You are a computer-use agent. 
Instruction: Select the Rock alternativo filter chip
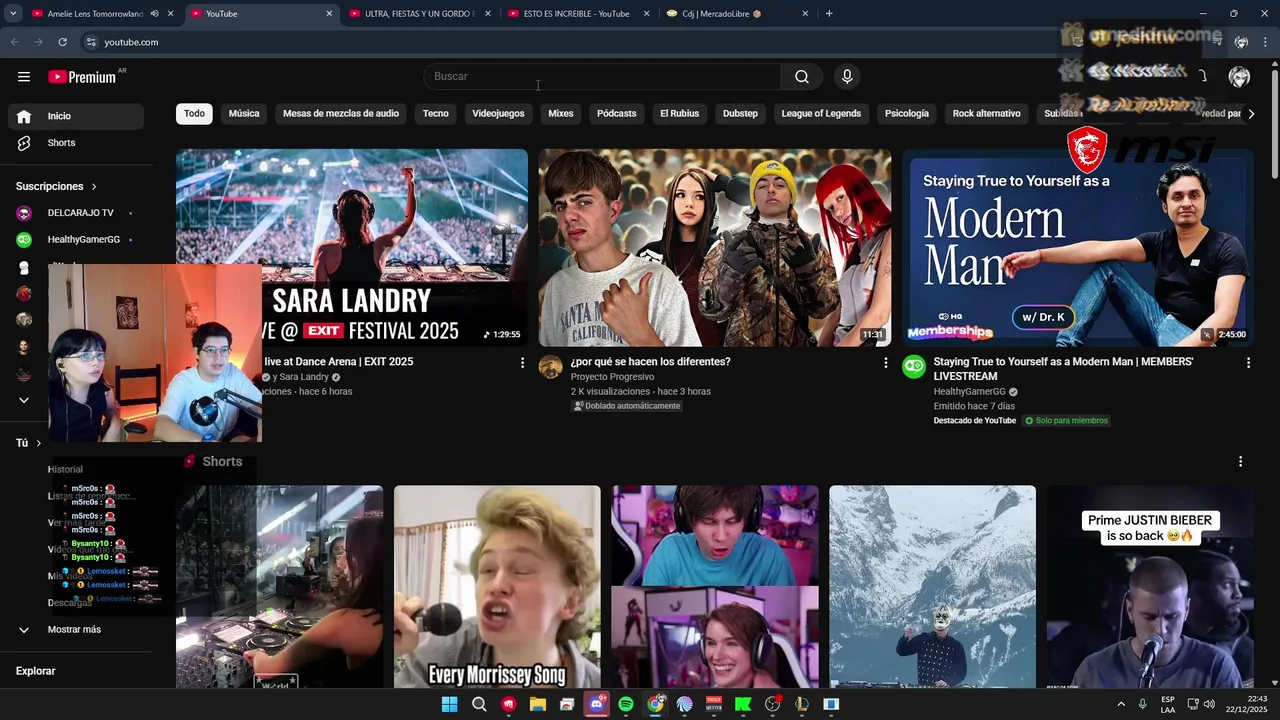tap(987, 114)
